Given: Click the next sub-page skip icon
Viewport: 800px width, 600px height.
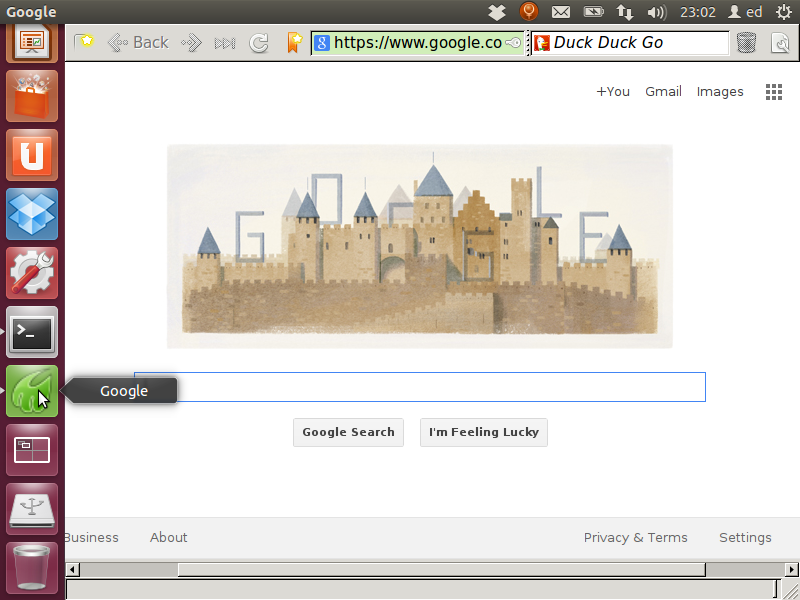Looking at the screenshot, I should (x=224, y=43).
